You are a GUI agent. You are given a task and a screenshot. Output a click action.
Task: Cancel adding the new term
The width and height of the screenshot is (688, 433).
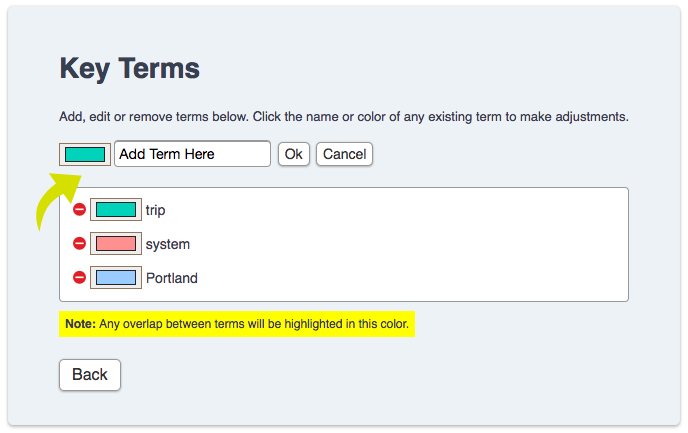pyautogui.click(x=344, y=154)
